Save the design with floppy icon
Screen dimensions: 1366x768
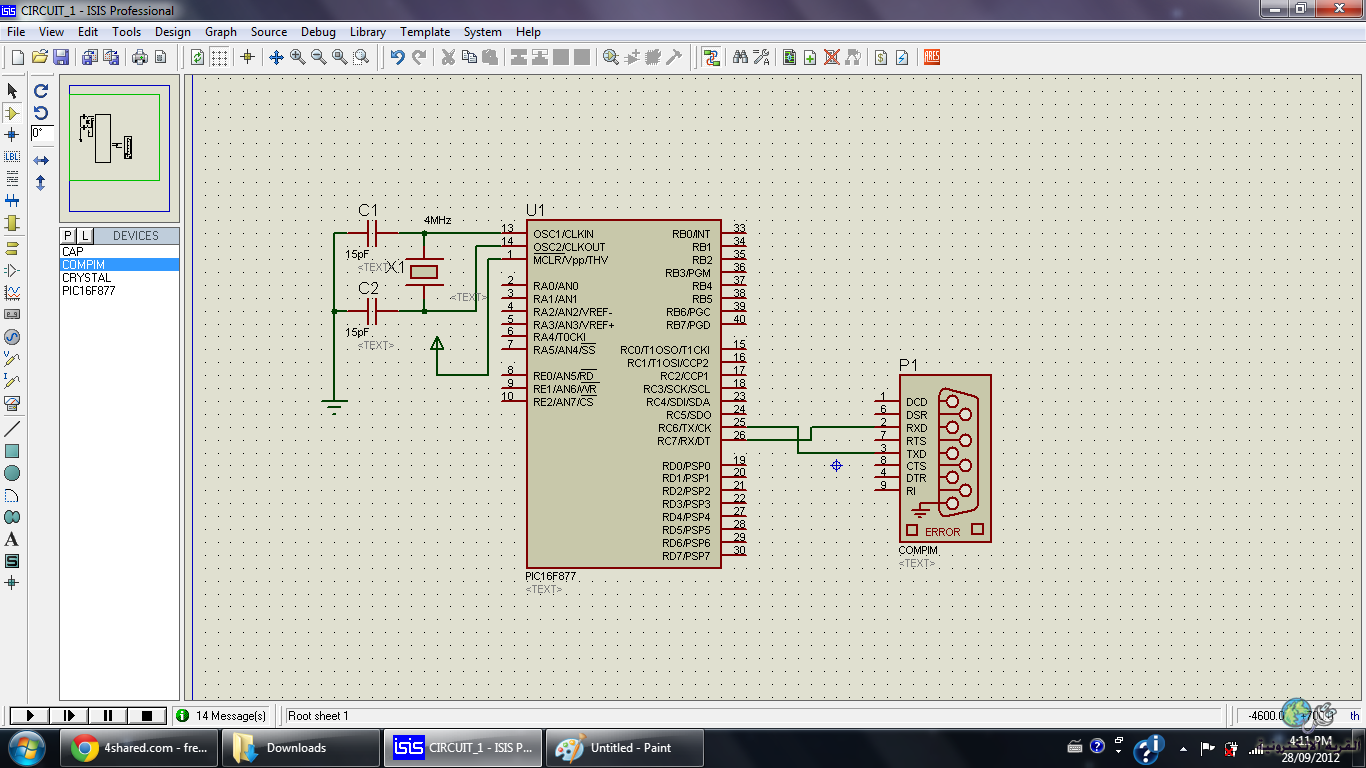click(61, 57)
